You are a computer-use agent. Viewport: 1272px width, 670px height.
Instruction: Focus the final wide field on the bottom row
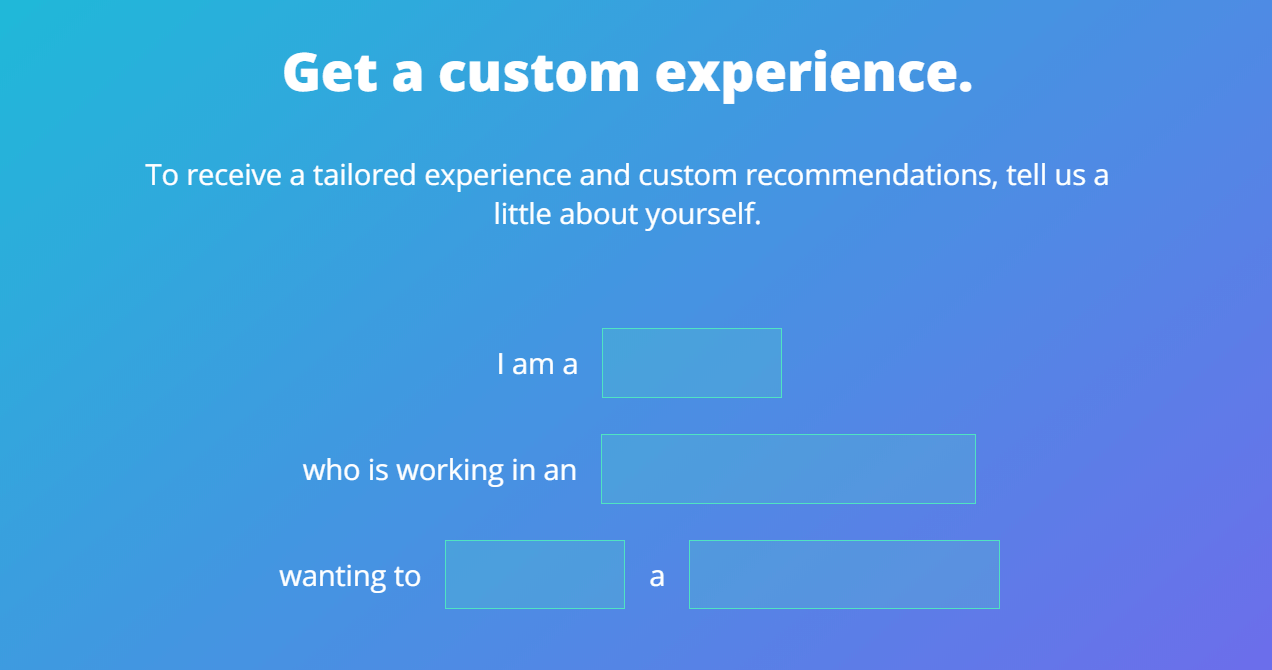click(844, 574)
